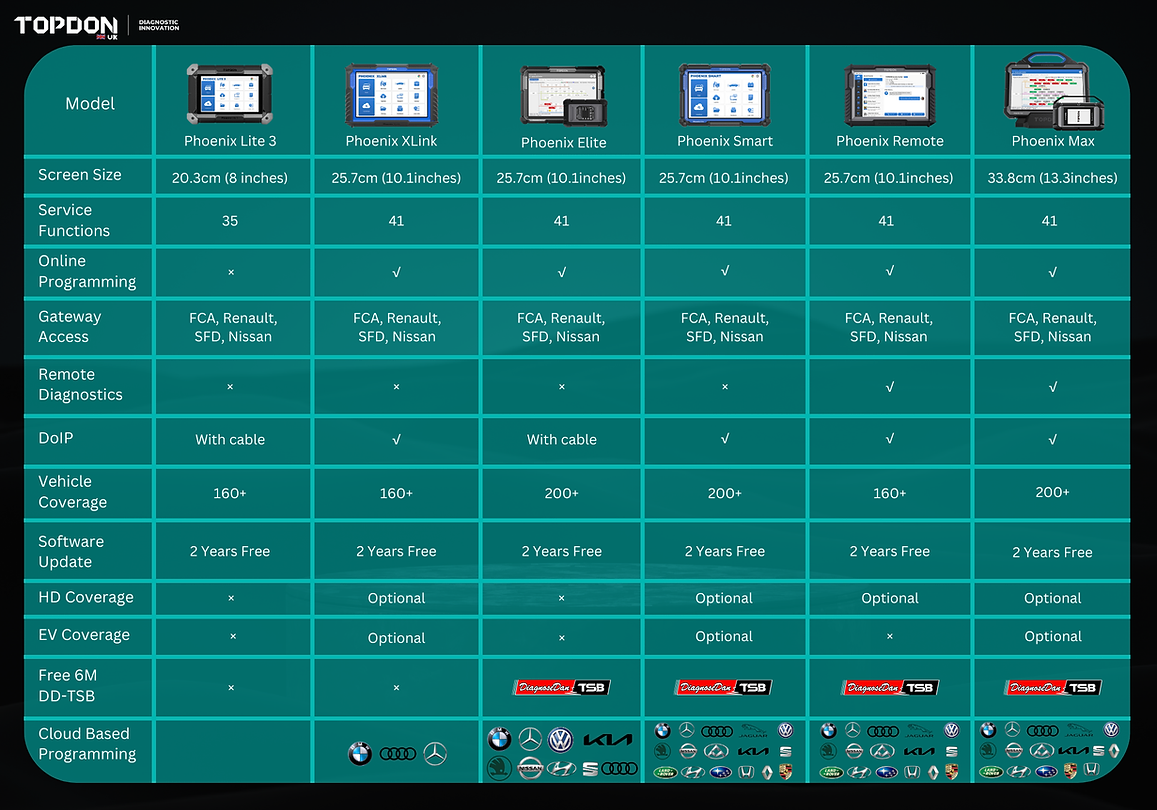Click "With cable" DoIP cell under Phoenix Elite
Screen dimensions: 1157x810
pyautogui.click(x=562, y=440)
